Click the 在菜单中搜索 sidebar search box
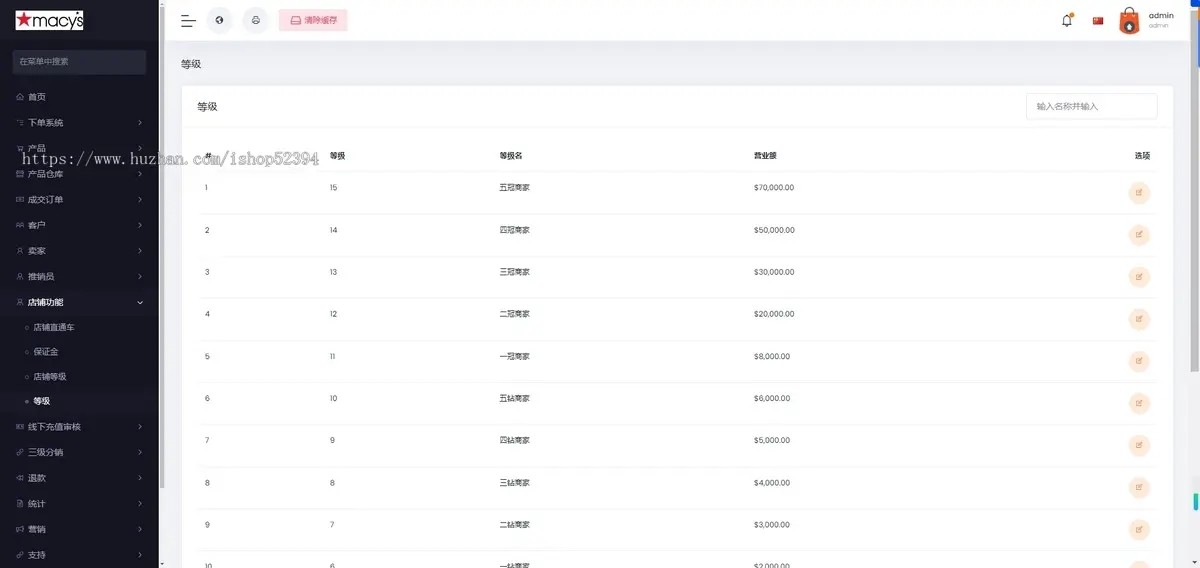The height and width of the screenshot is (568, 1200). [x=79, y=62]
